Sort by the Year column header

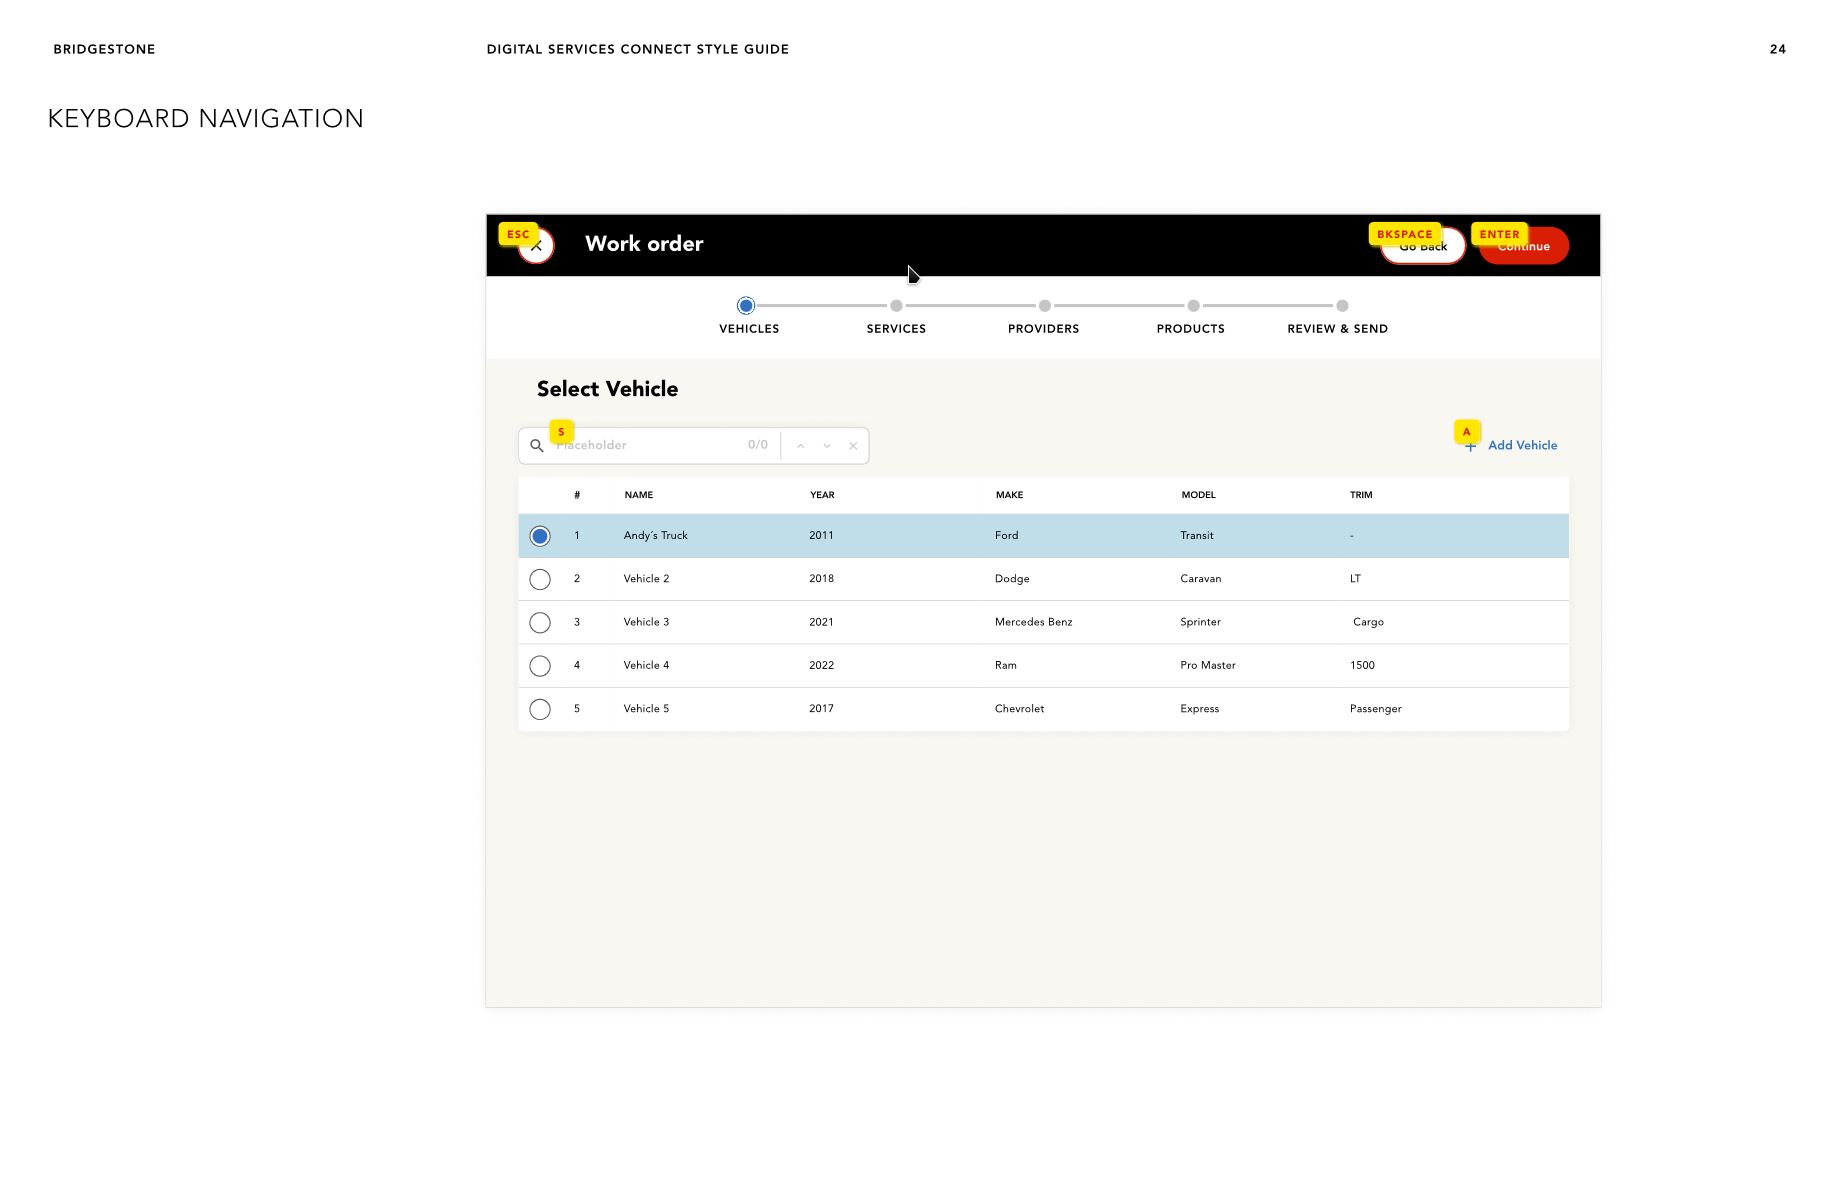pos(822,495)
